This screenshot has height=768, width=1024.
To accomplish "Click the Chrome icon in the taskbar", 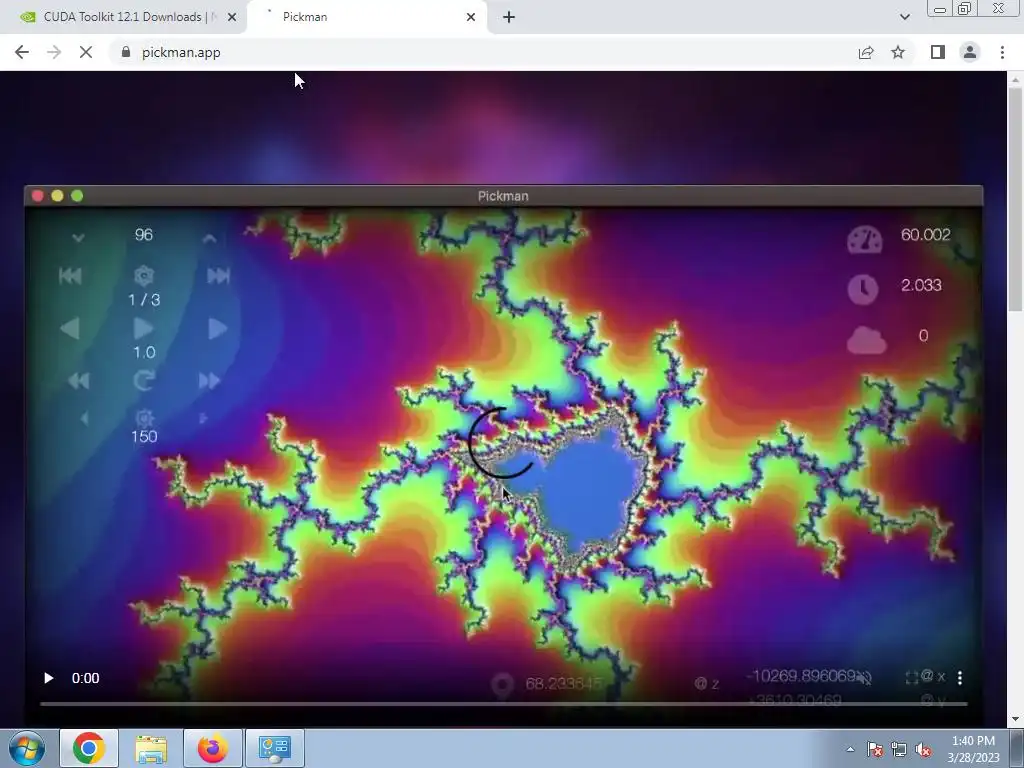I will (x=89, y=748).
